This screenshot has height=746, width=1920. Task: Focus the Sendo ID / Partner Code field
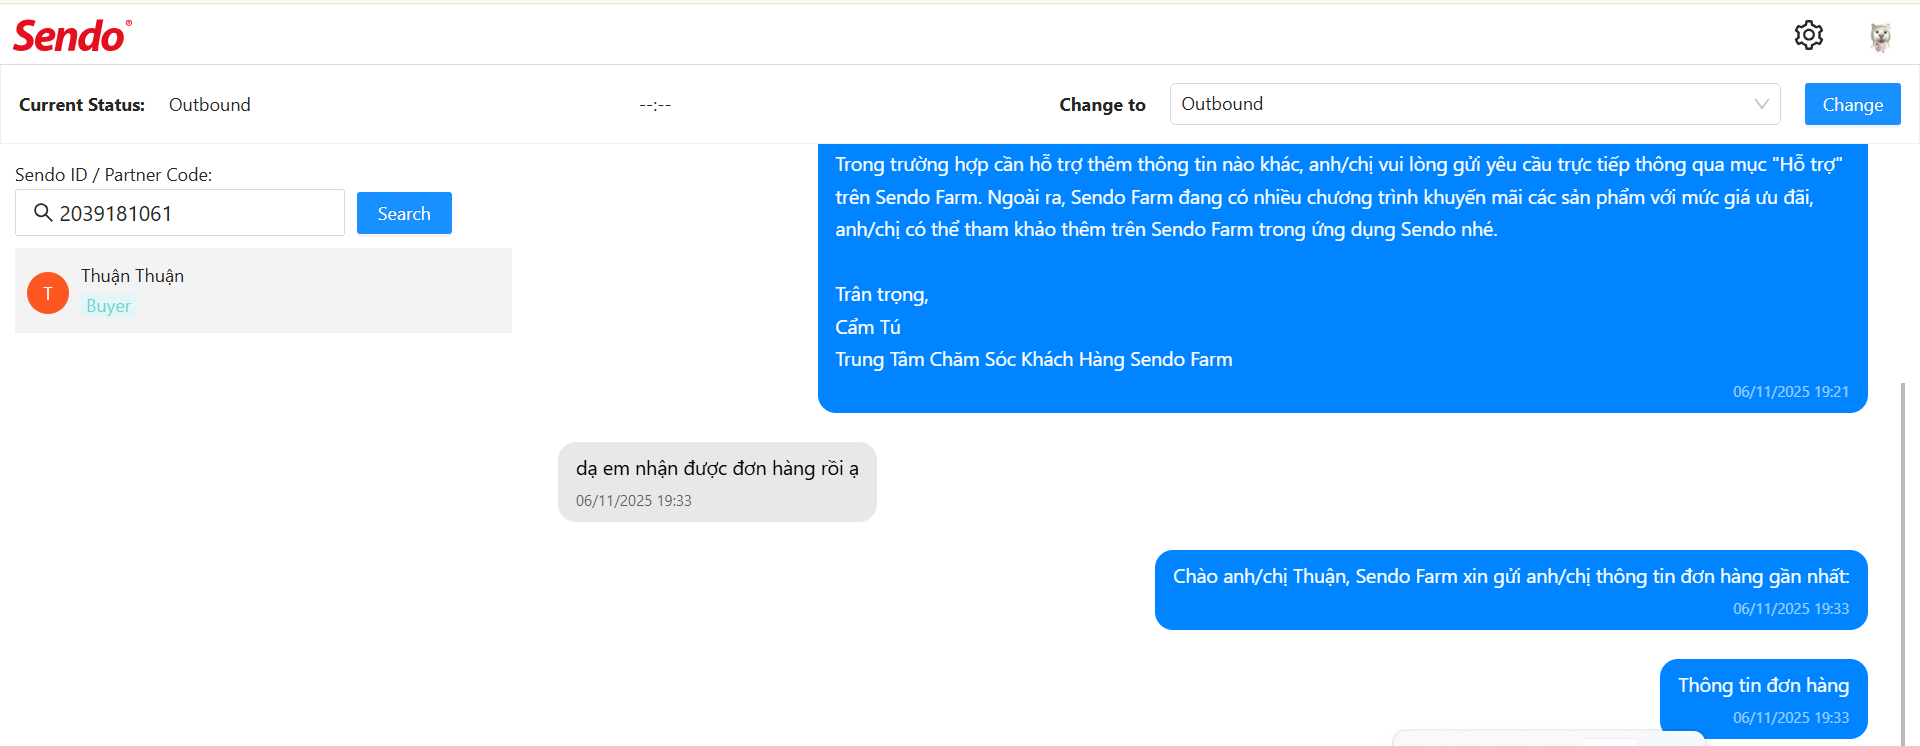point(180,213)
